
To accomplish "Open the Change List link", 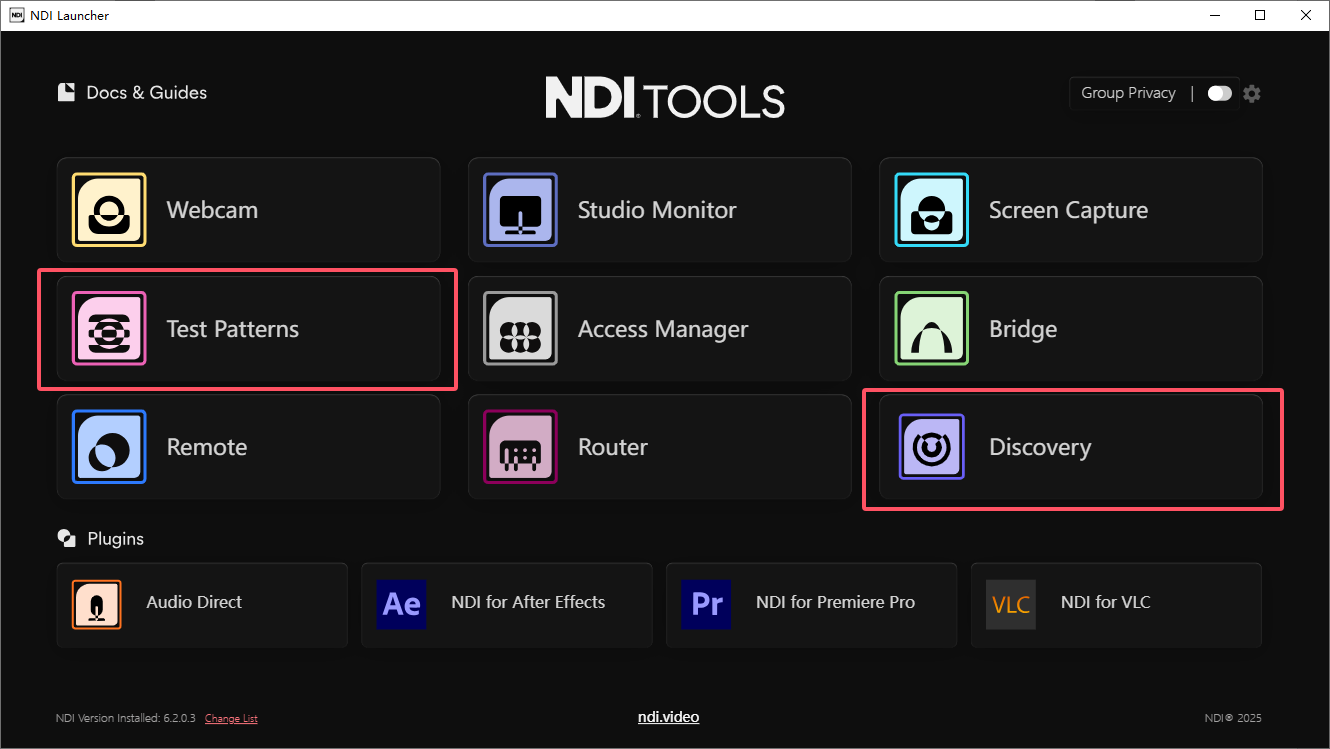I will click(x=231, y=719).
